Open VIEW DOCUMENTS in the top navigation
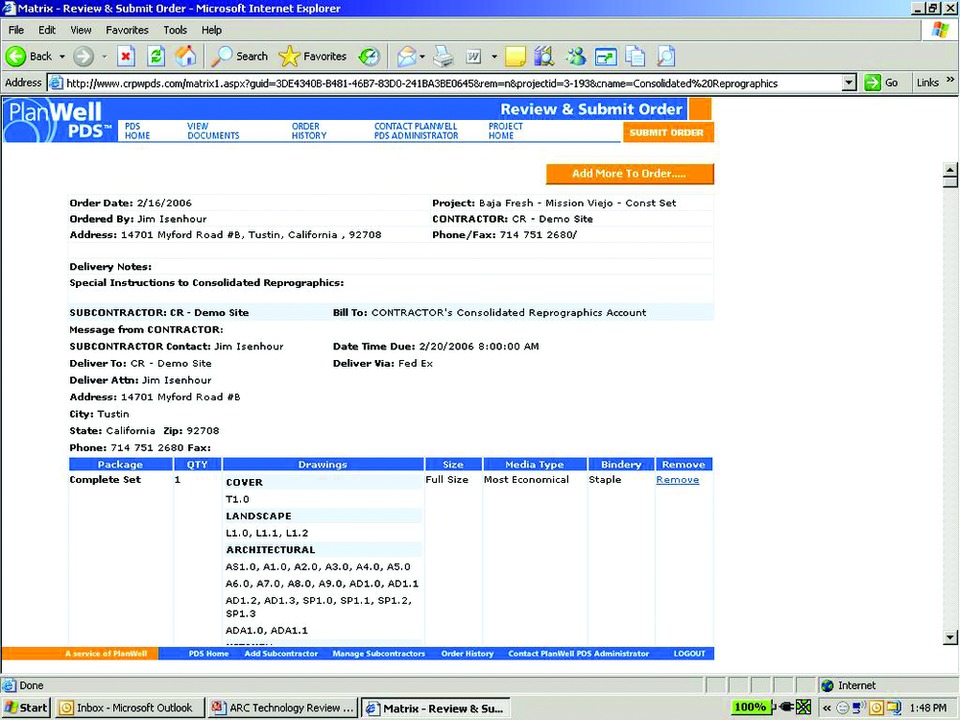960x720 pixels. [213, 131]
